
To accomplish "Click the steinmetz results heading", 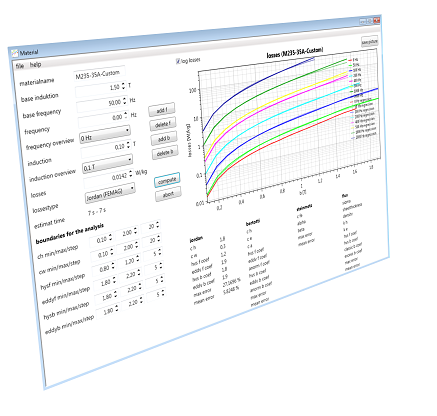I will click(304, 208).
